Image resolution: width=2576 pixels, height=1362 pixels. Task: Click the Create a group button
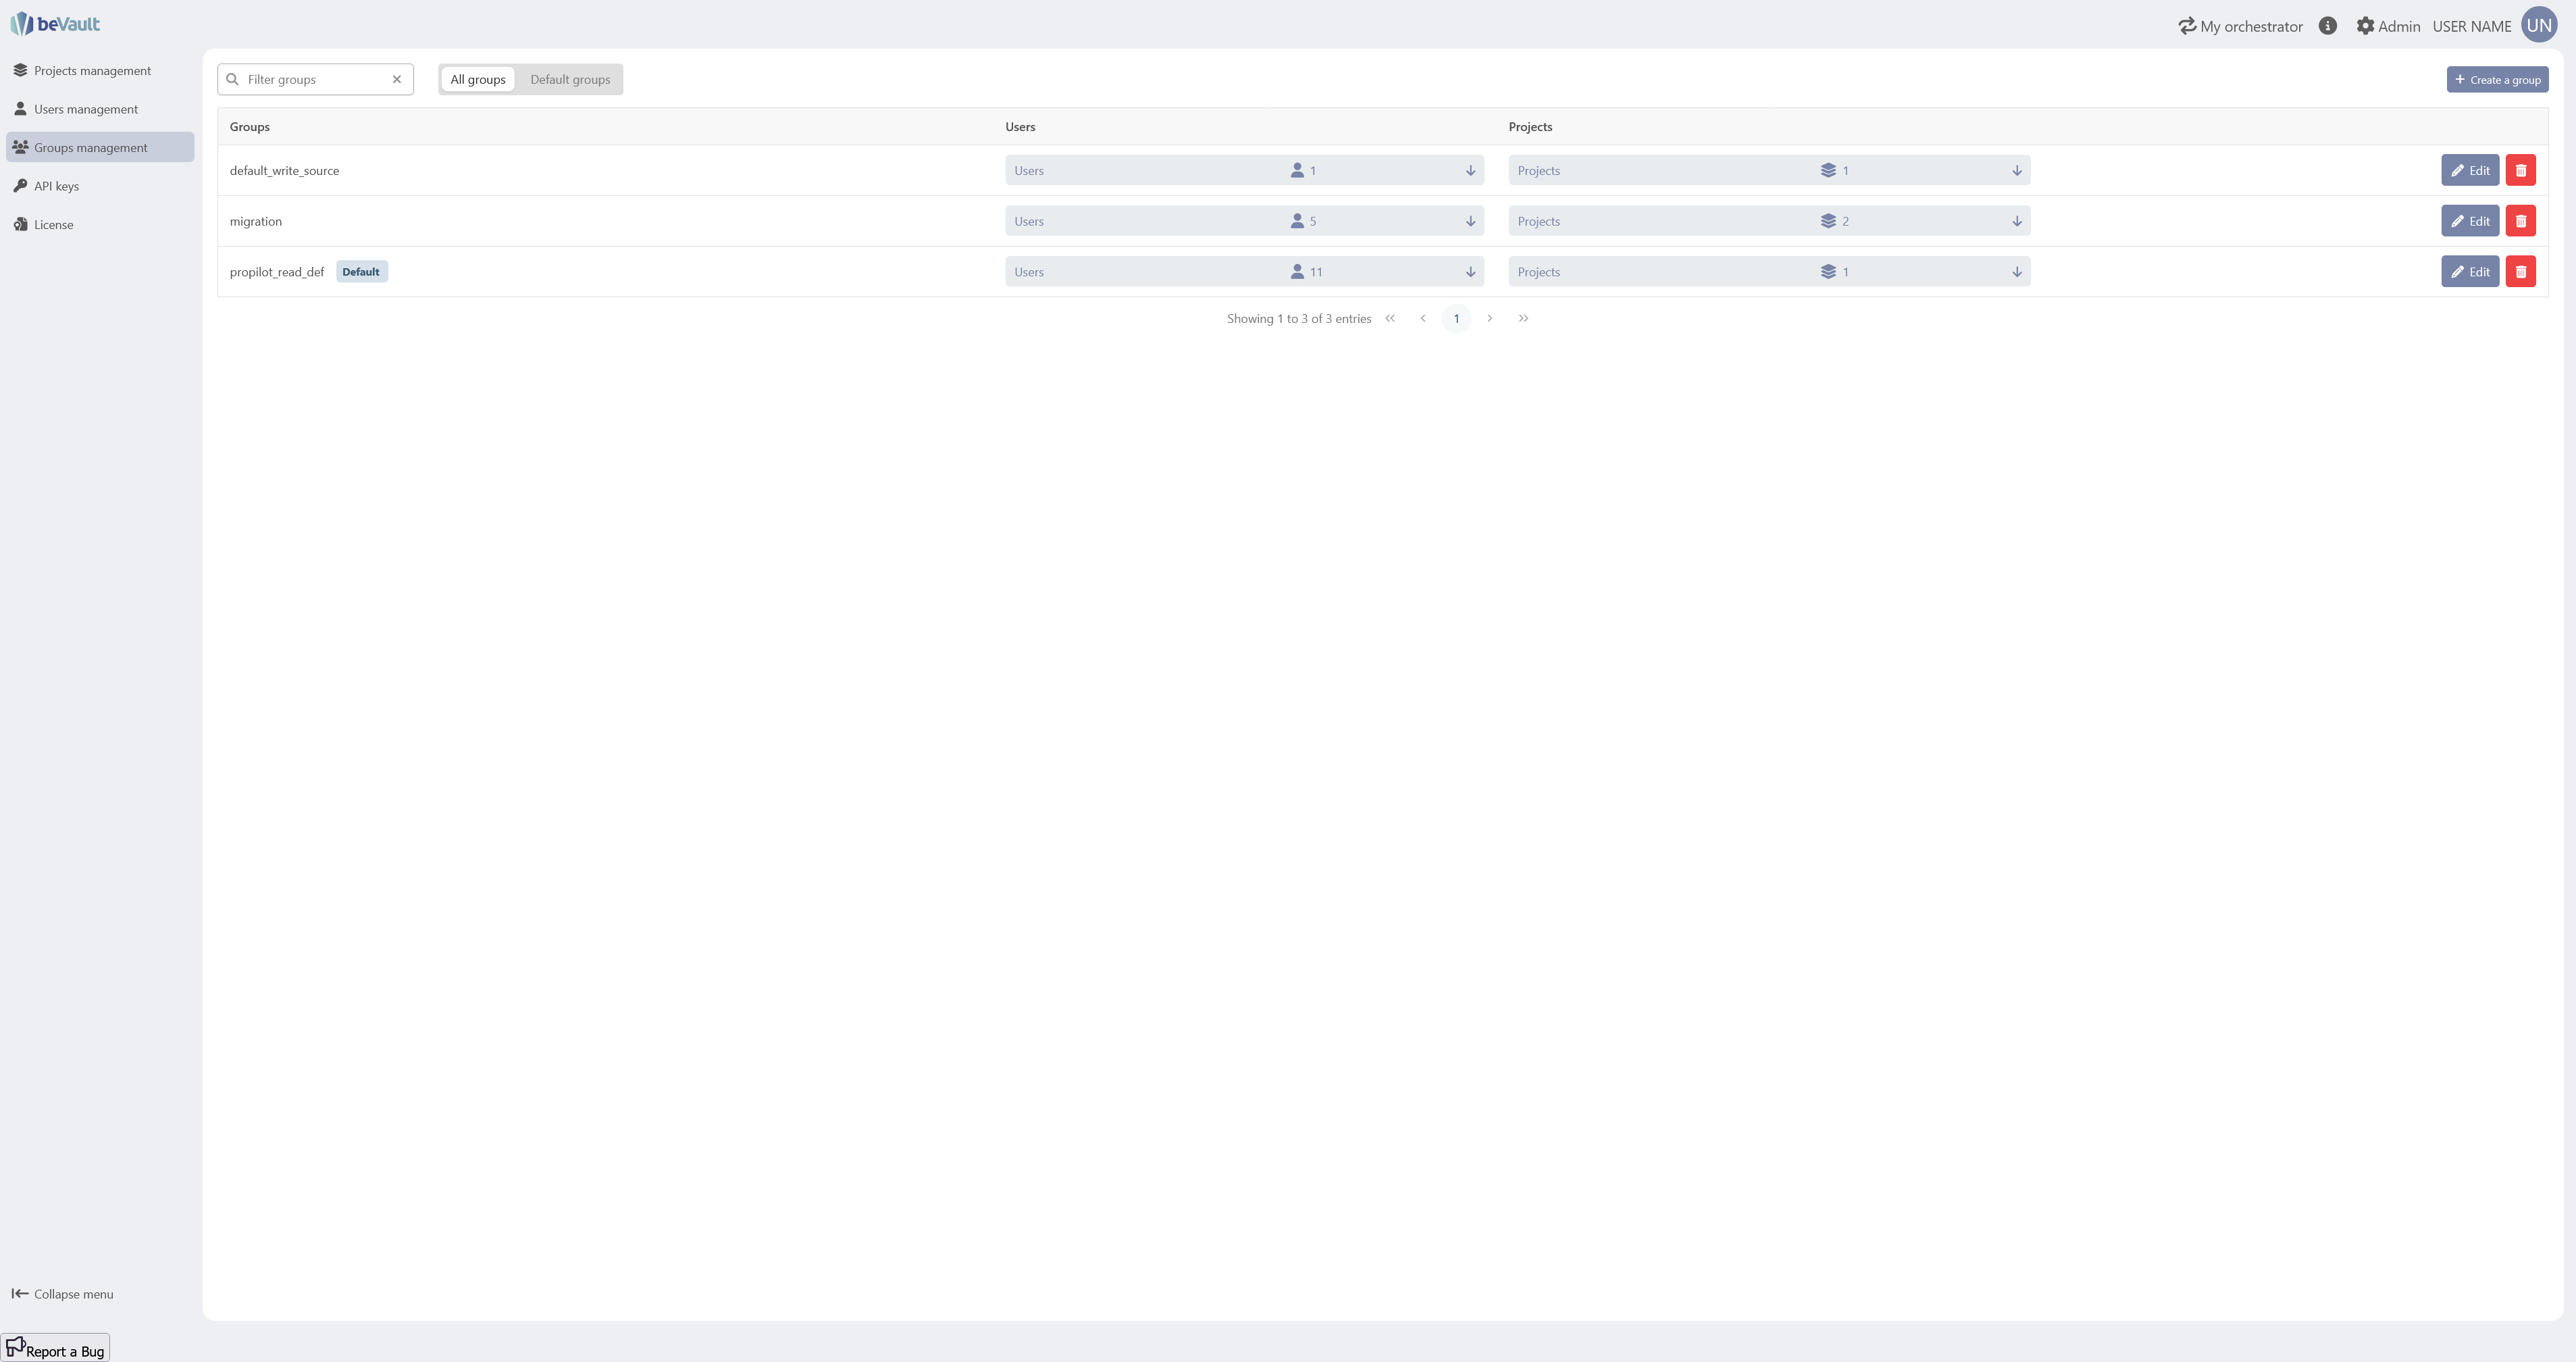(2497, 79)
